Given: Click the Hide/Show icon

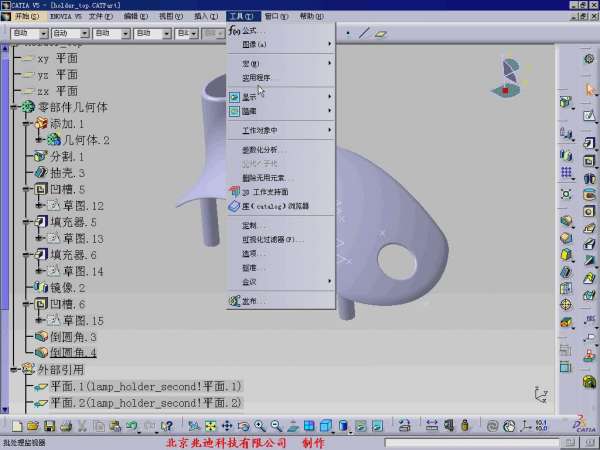Looking at the screenshot, I should tap(360, 426).
